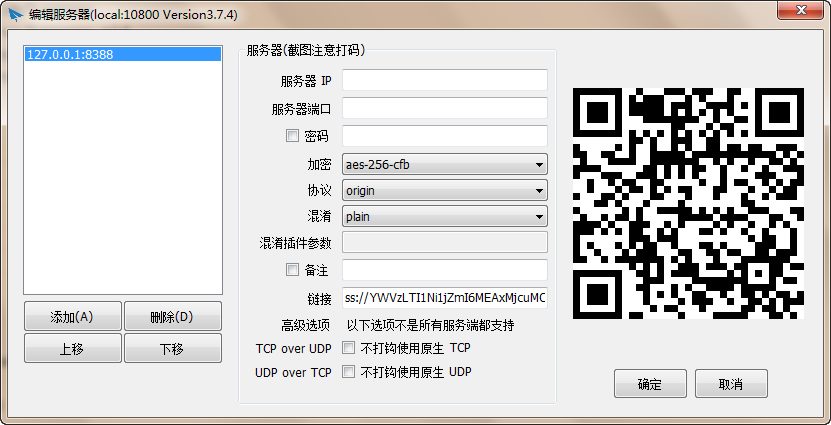Click the 服务器端口 input field

click(445, 109)
